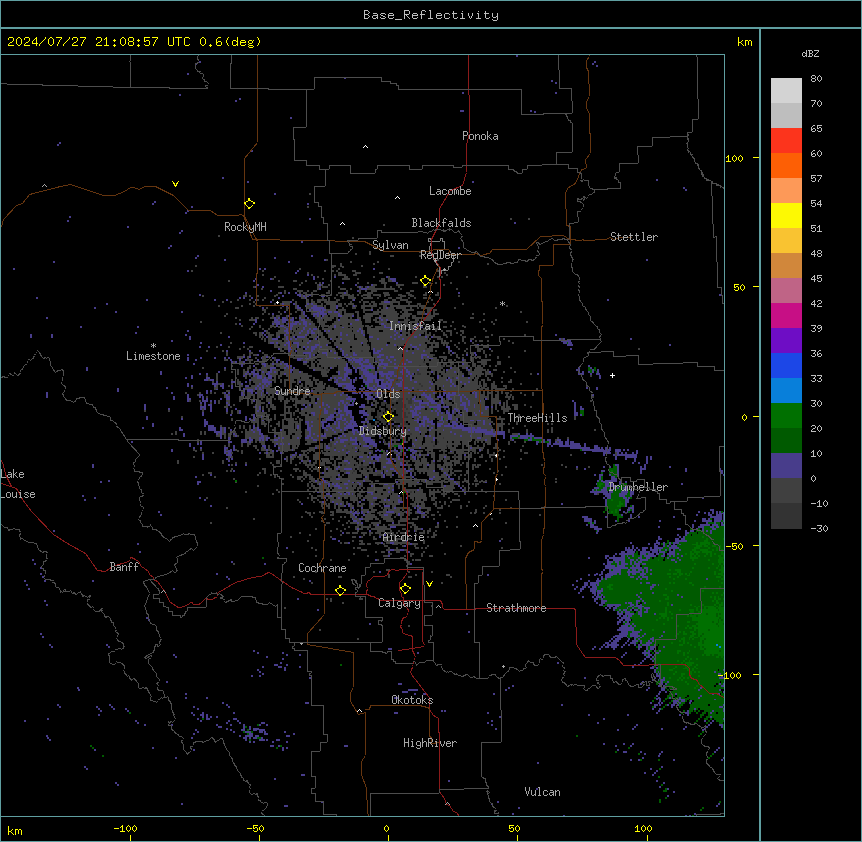Click the RedDeer label
Image resolution: width=862 pixels, height=842 pixels.
[x=440, y=255]
